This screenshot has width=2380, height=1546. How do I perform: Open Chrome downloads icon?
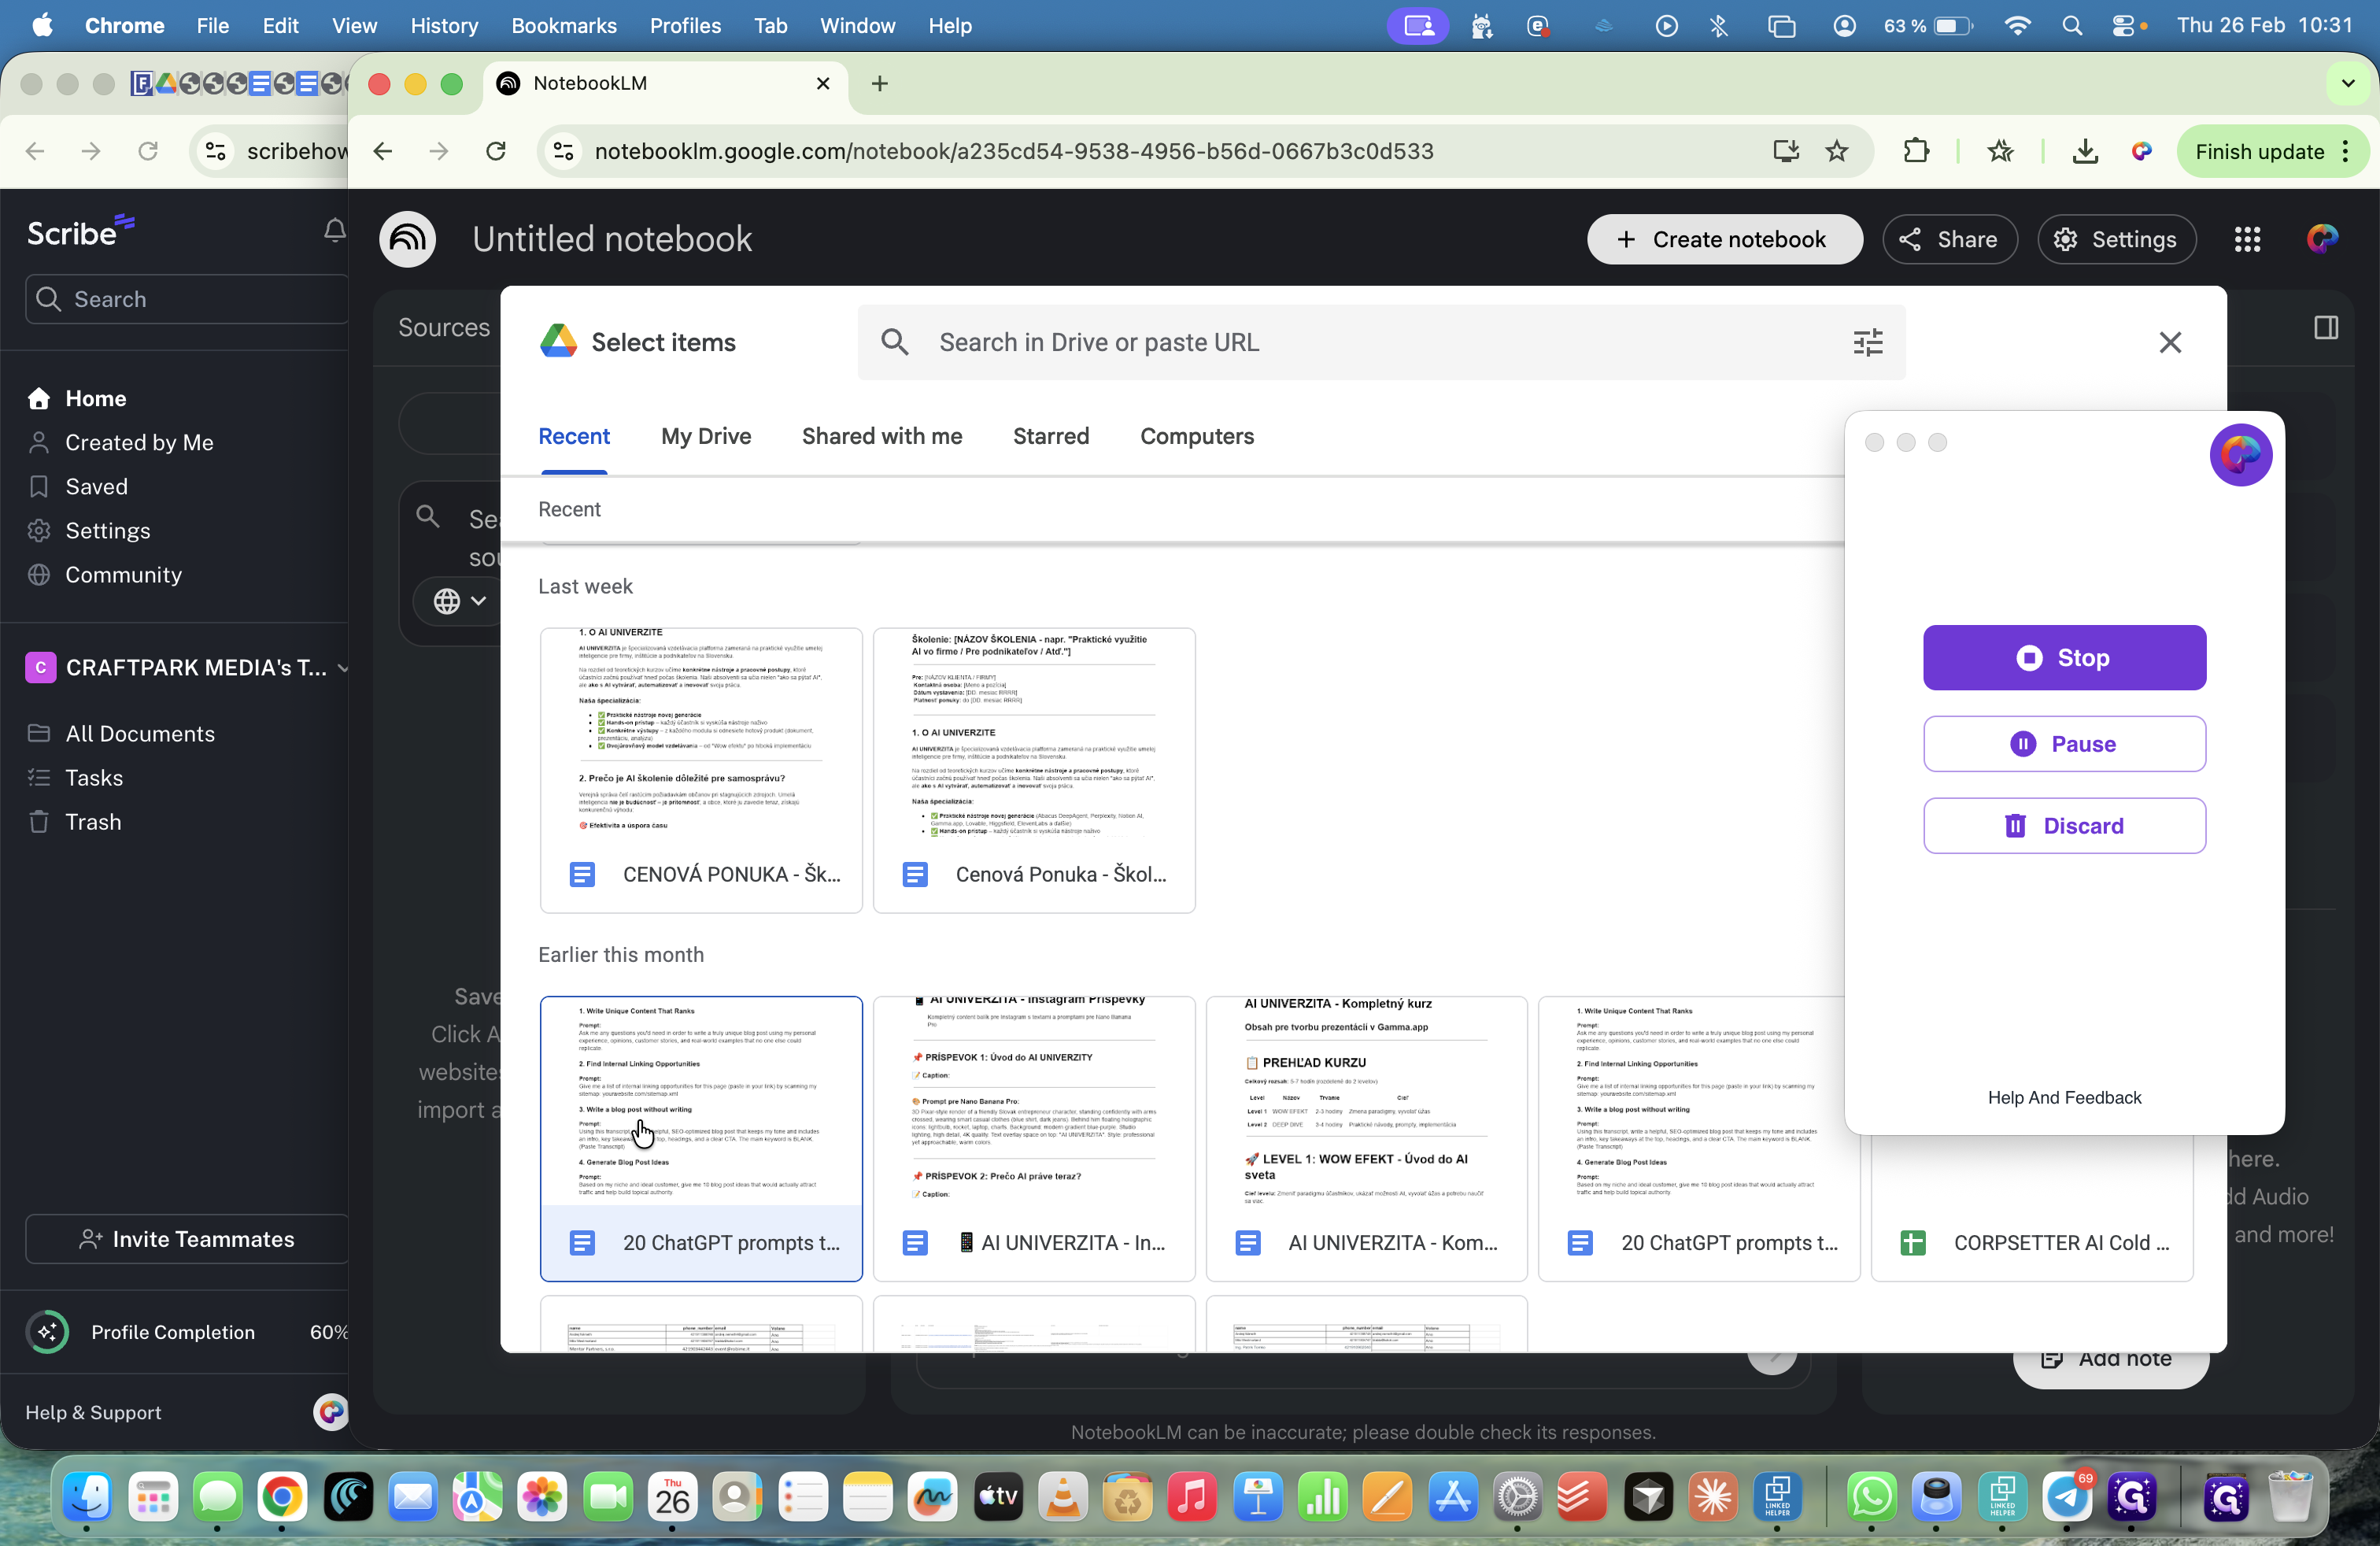[2084, 151]
